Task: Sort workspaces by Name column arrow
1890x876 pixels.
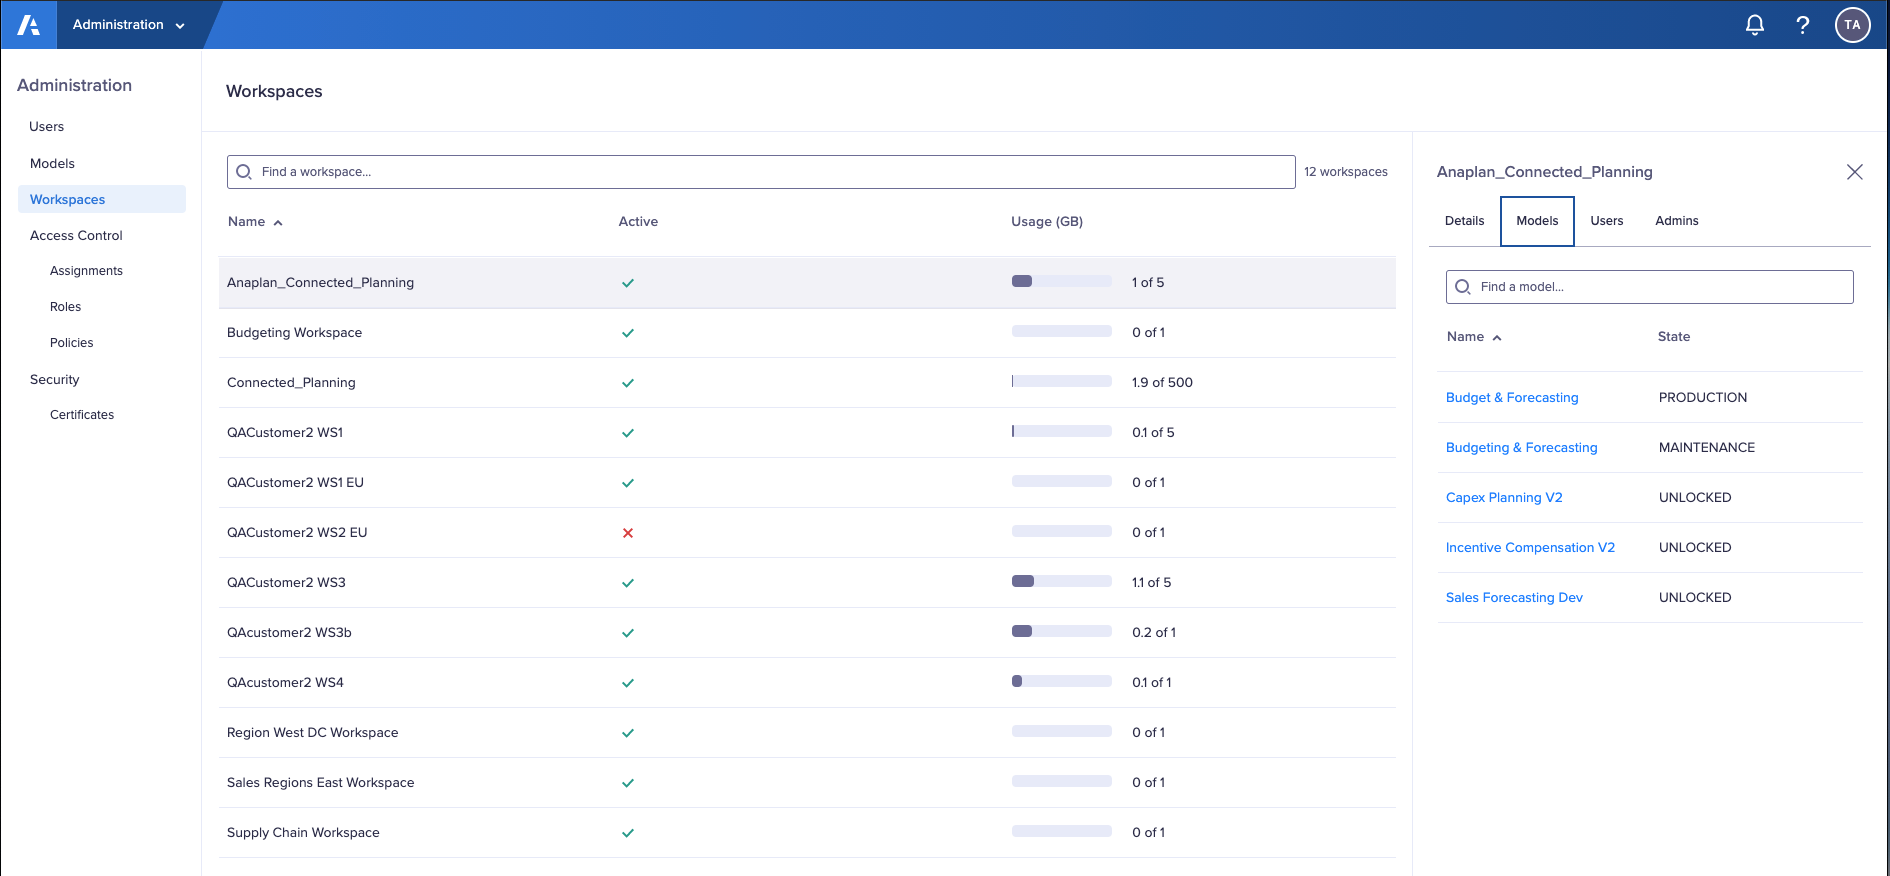Action: (278, 223)
